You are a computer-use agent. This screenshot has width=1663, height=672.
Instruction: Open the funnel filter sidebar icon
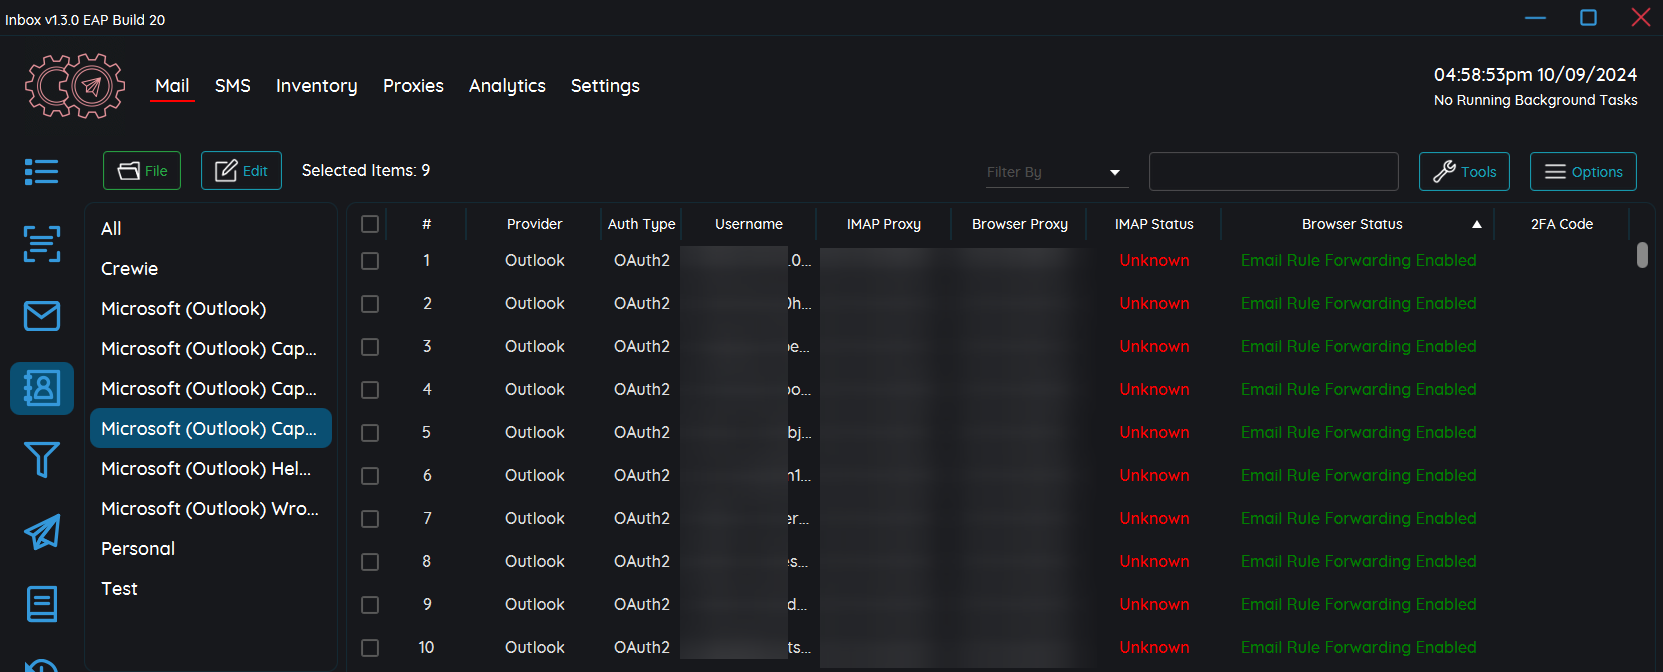(x=41, y=460)
